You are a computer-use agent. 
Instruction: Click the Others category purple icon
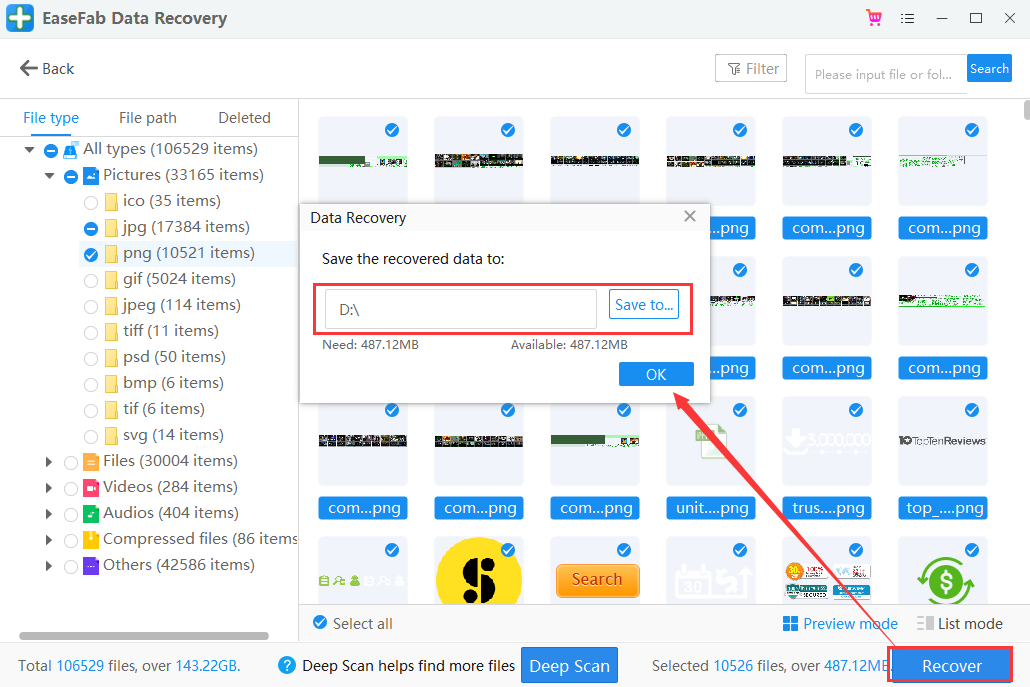pos(91,565)
